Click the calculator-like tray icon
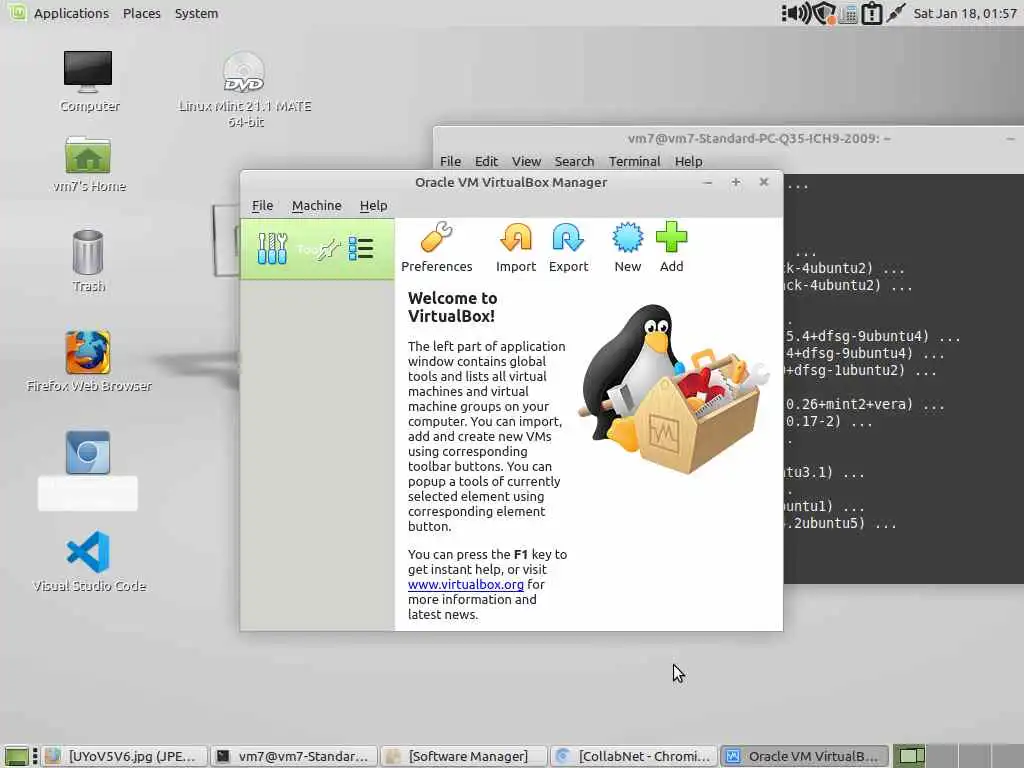Viewport: 1024px width, 768px height. coord(848,14)
